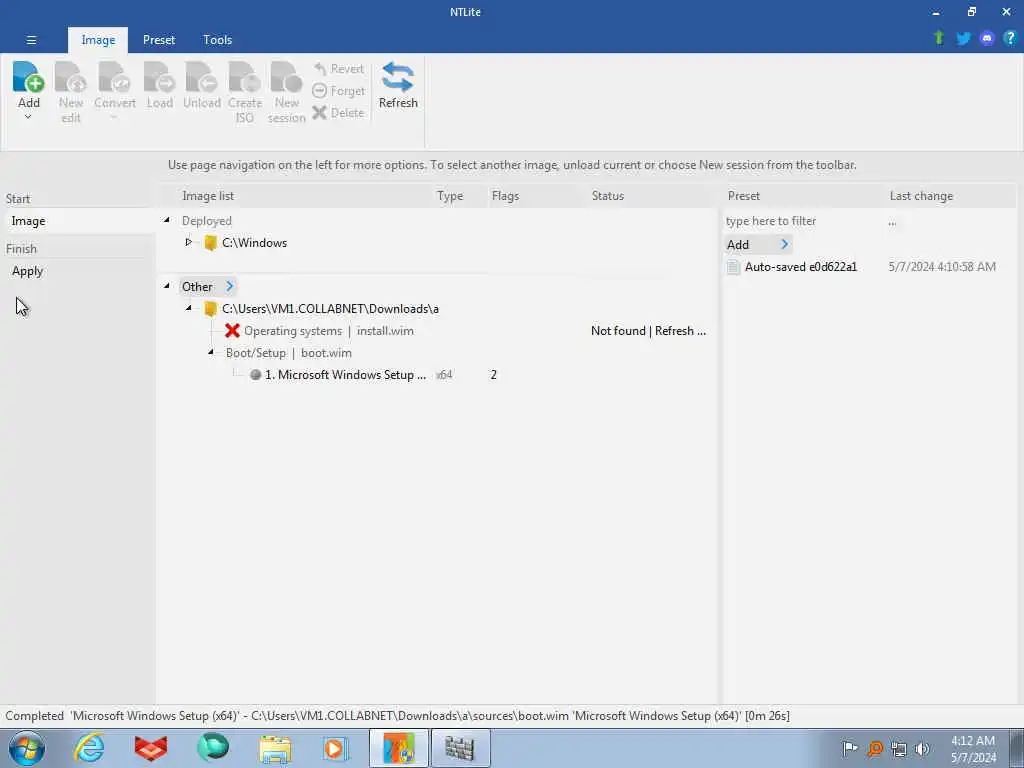
Task: Click the Boot/Setup boot.wim label
Action: point(289,353)
